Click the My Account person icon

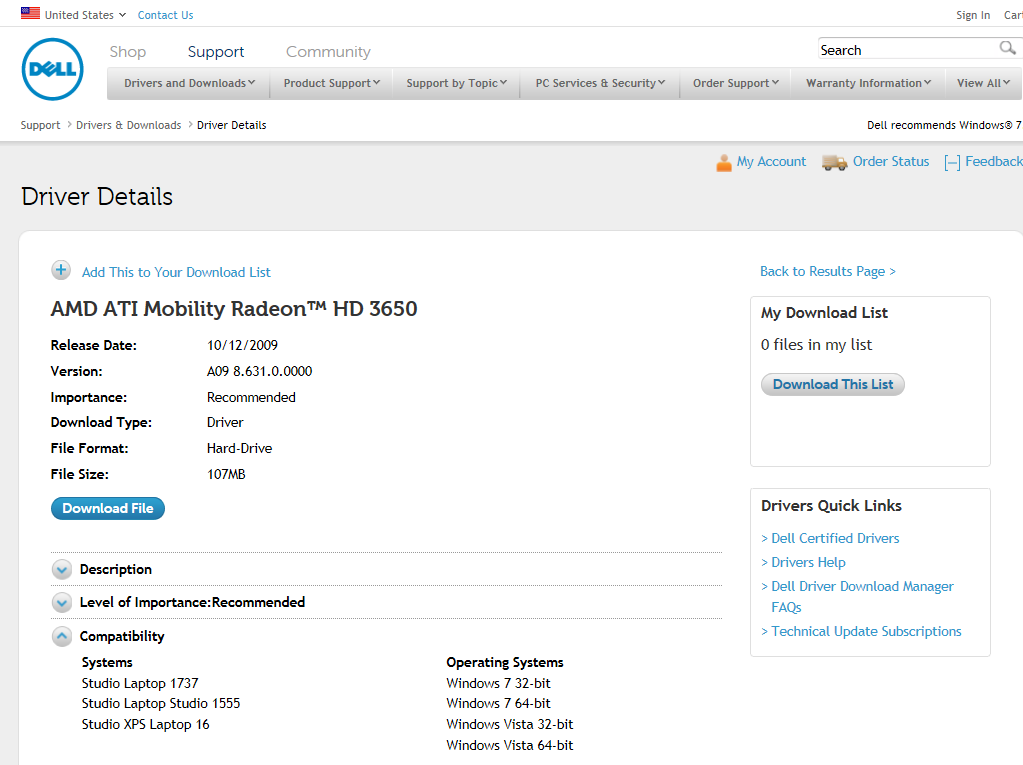(x=724, y=162)
